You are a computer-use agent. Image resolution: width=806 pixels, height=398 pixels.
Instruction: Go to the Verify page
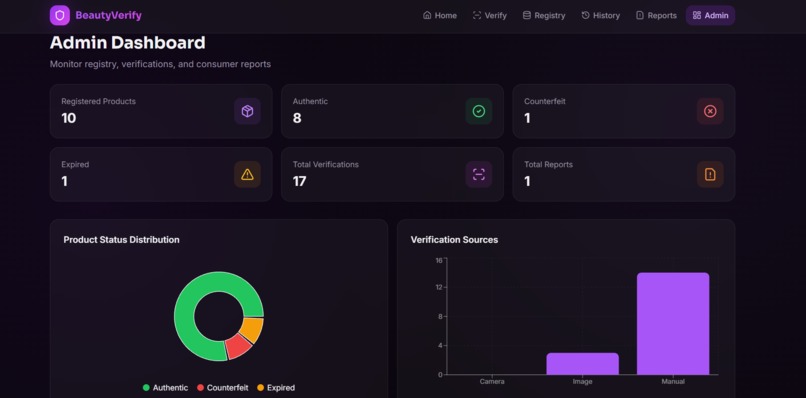(x=489, y=15)
